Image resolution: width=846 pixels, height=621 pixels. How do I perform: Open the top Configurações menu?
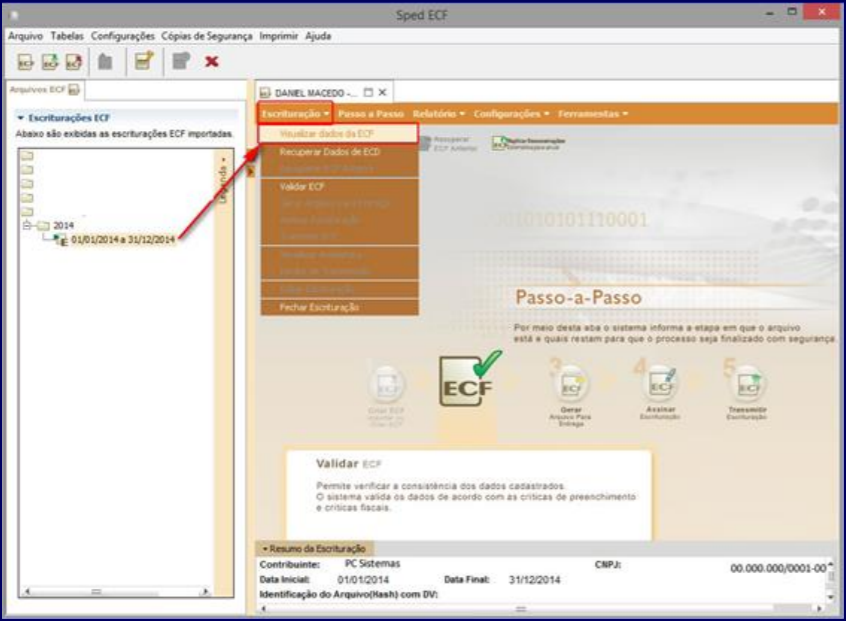pos(122,36)
